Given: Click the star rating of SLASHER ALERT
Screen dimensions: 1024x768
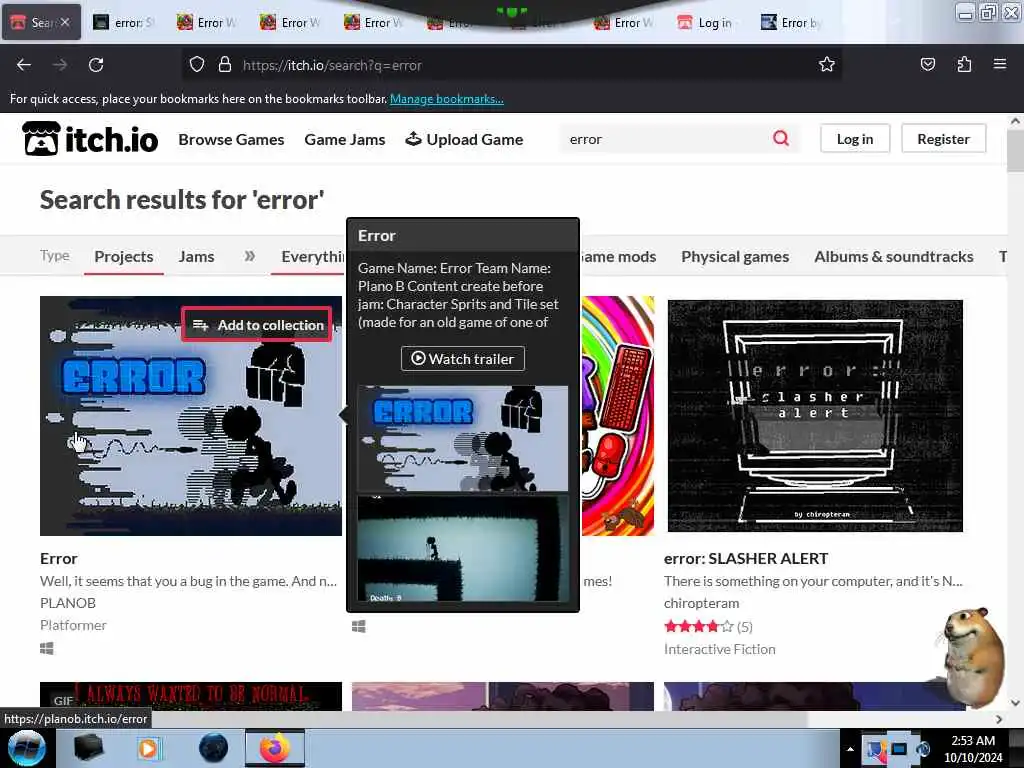Looking at the screenshot, I should 699,626.
